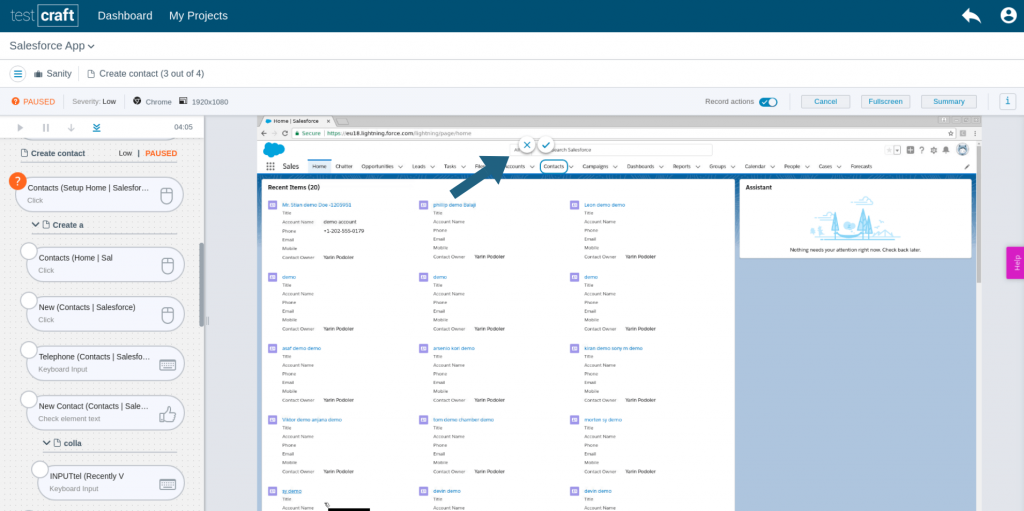
Task: Click the Salesforce user avatar
Action: coord(963,150)
